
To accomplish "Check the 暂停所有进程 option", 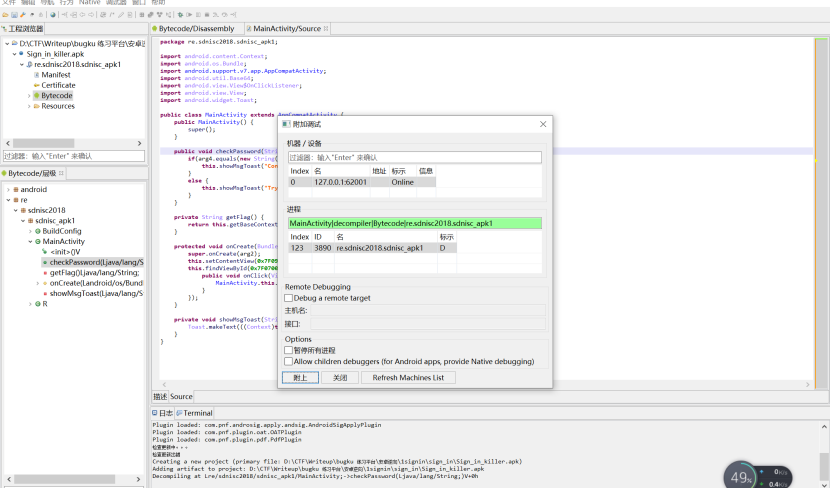I will 289,350.
